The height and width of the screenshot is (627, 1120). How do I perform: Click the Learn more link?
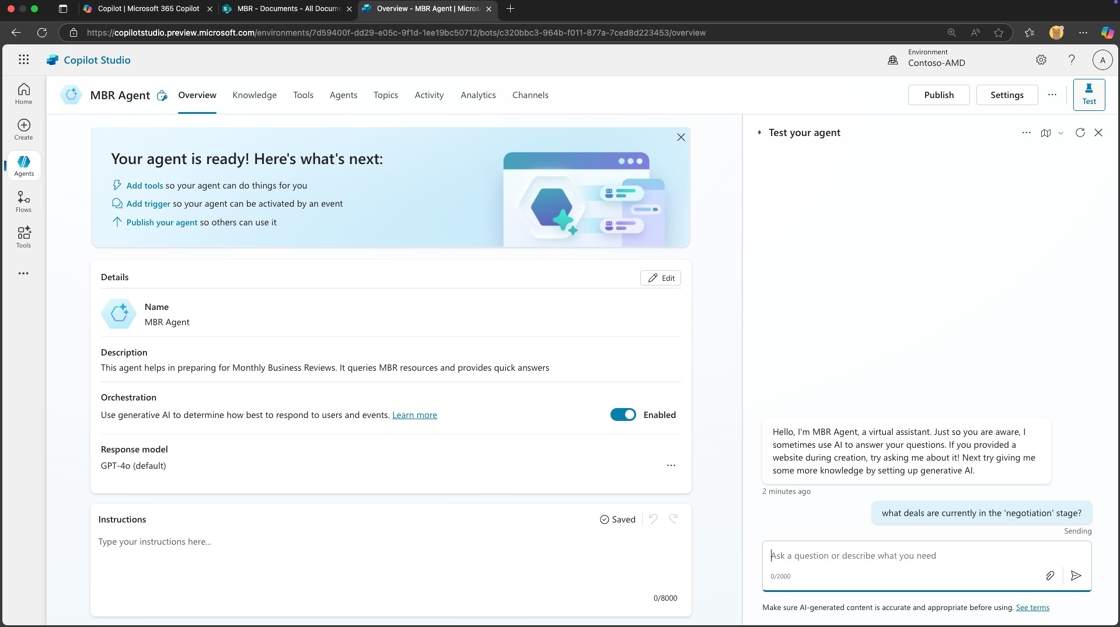tap(414, 415)
